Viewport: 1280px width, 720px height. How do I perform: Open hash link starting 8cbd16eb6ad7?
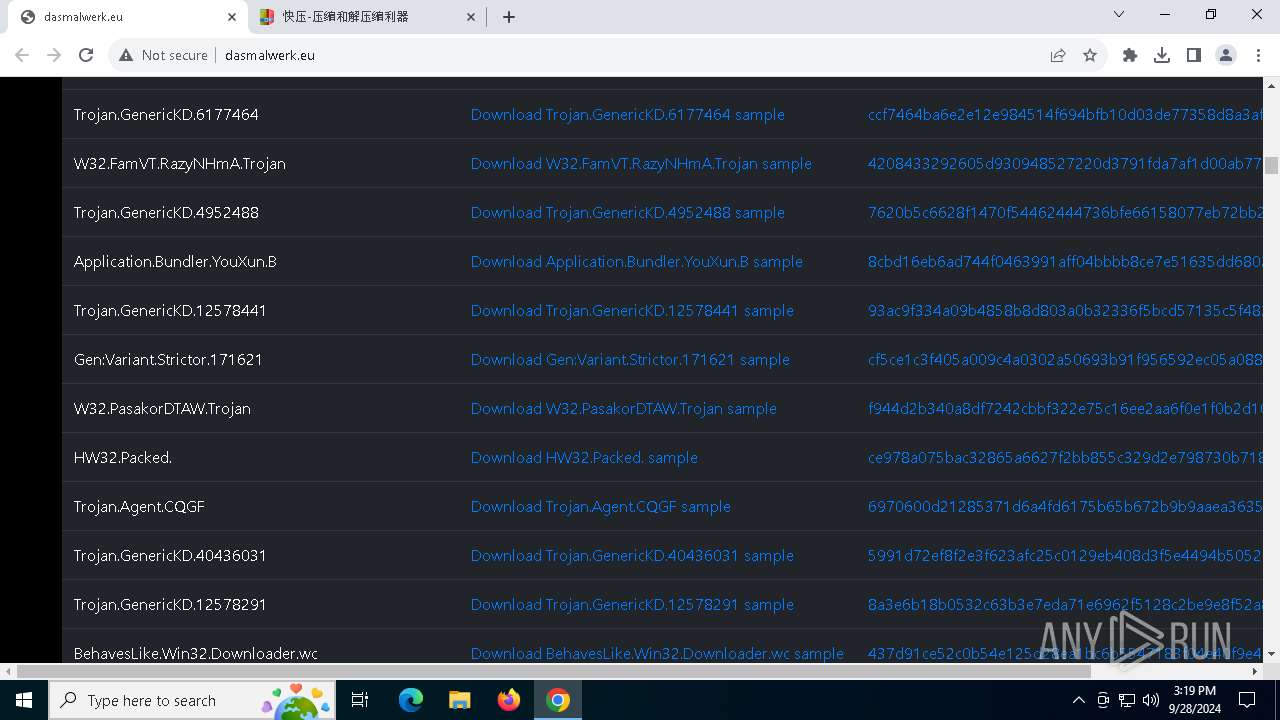(x=1065, y=261)
